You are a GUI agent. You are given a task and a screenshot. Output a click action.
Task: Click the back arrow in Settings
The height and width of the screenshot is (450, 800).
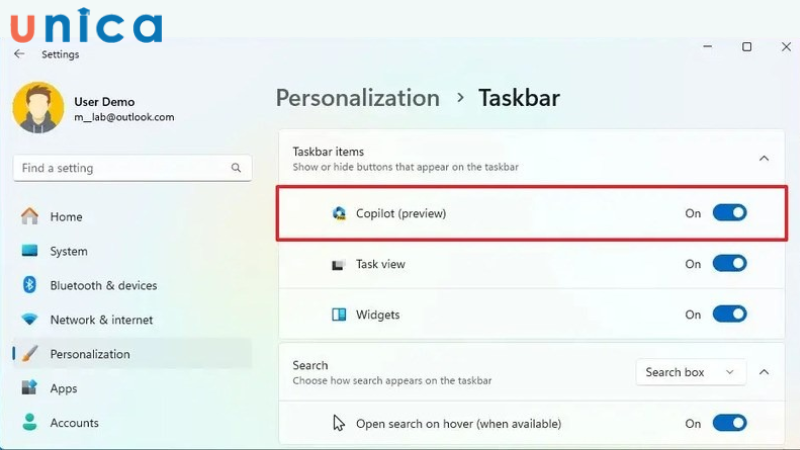click(x=19, y=54)
